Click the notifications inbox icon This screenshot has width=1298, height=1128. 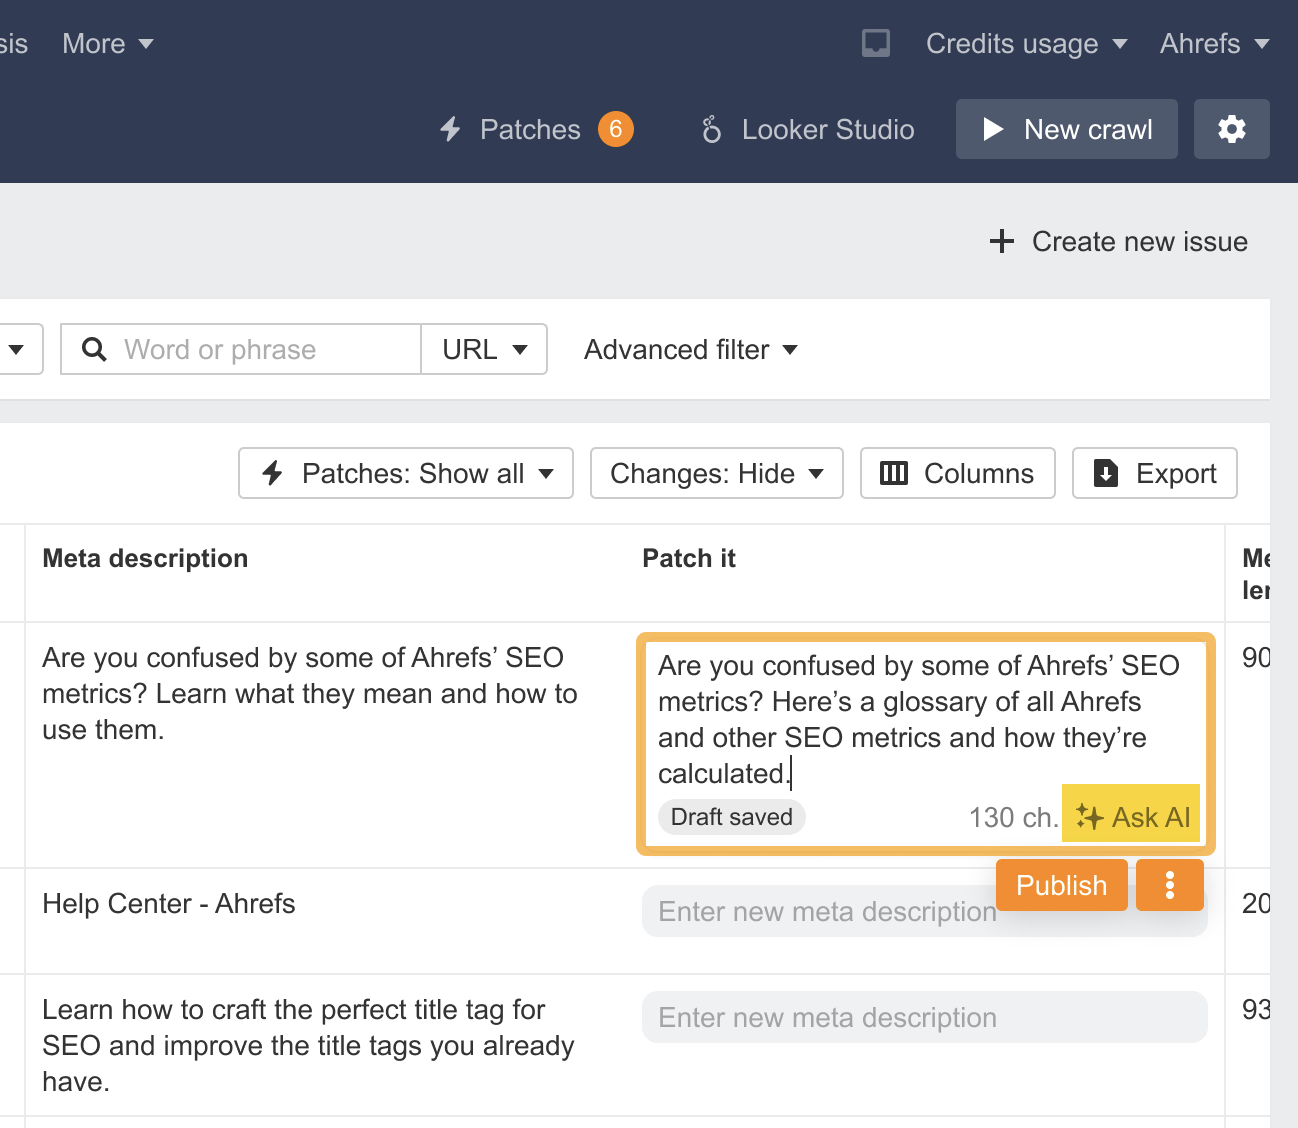click(x=876, y=43)
